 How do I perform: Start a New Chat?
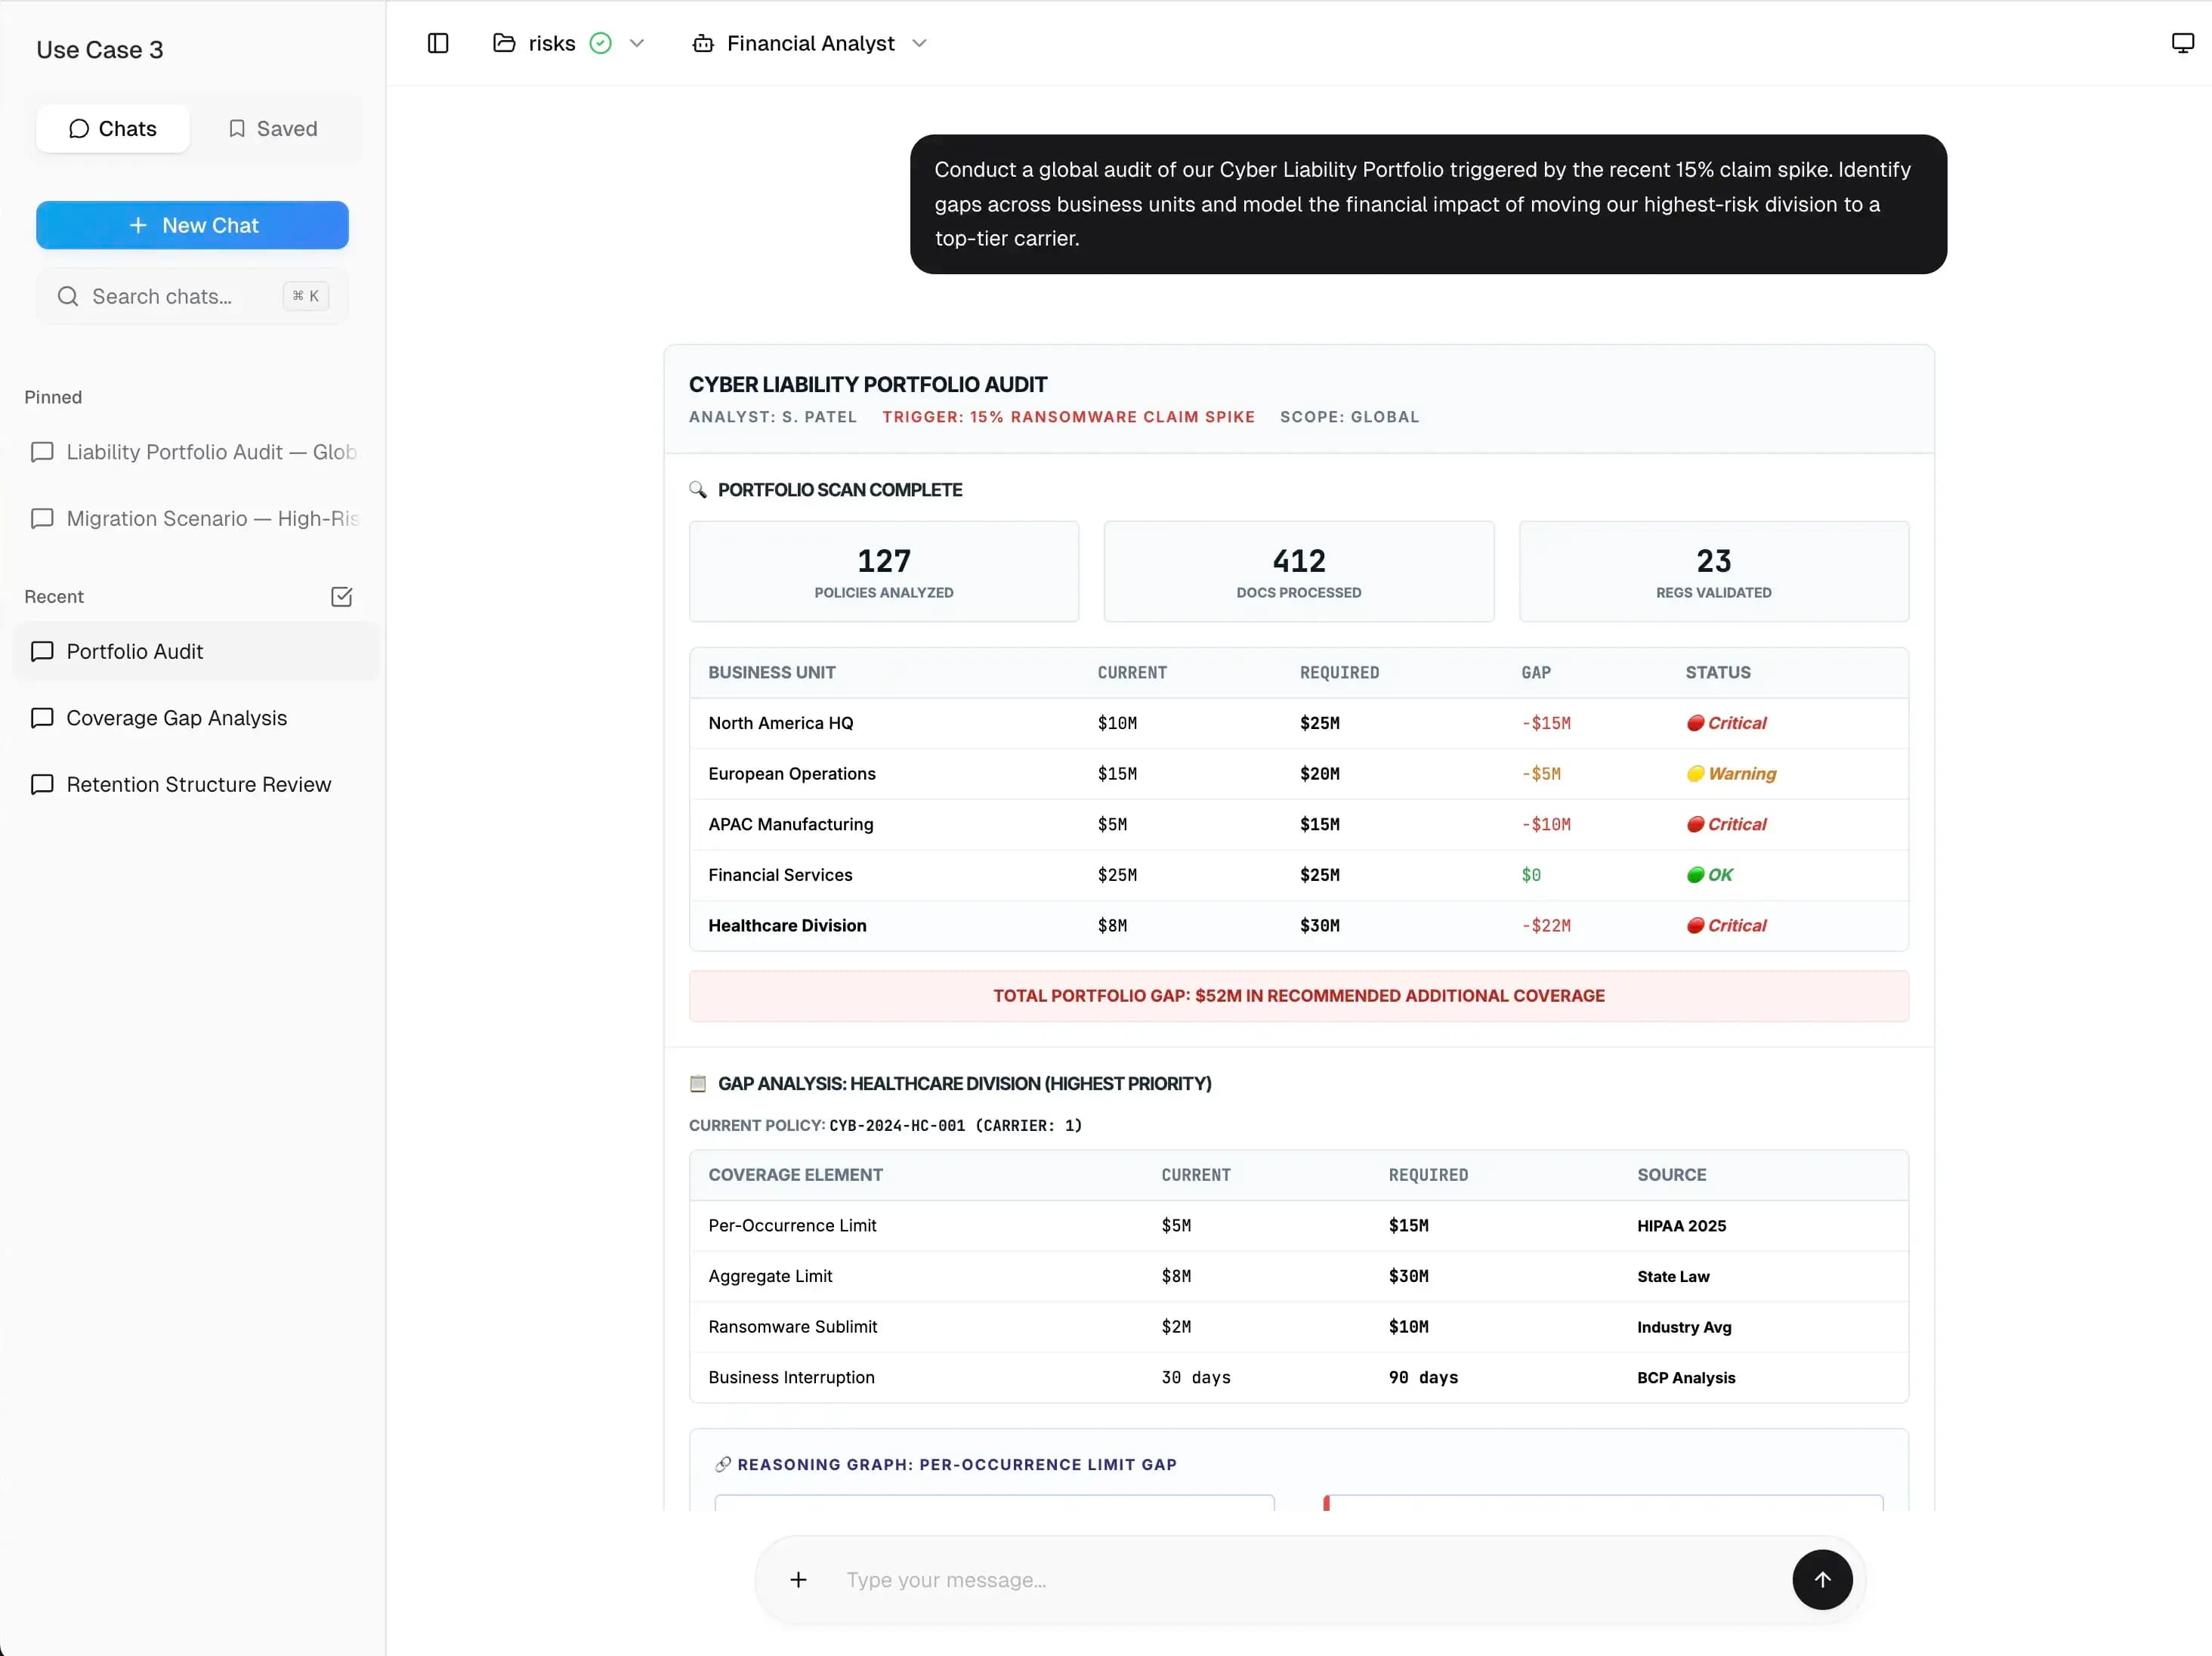click(192, 225)
